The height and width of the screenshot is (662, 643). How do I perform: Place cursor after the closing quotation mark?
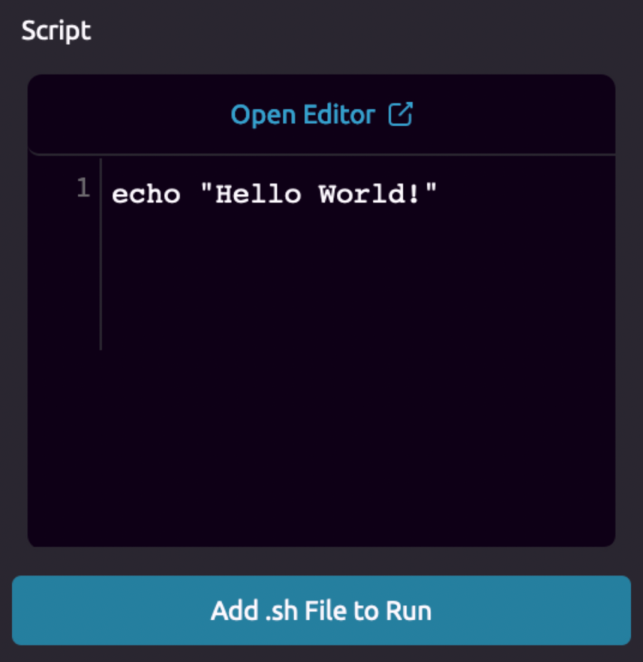[440, 194]
